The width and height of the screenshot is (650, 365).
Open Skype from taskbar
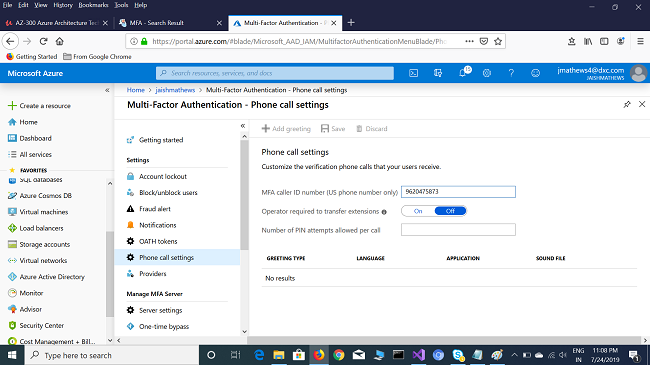(458, 355)
